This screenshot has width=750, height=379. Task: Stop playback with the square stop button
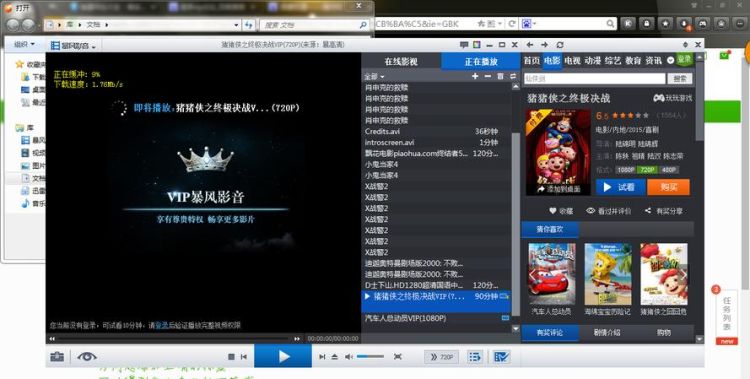[231, 357]
